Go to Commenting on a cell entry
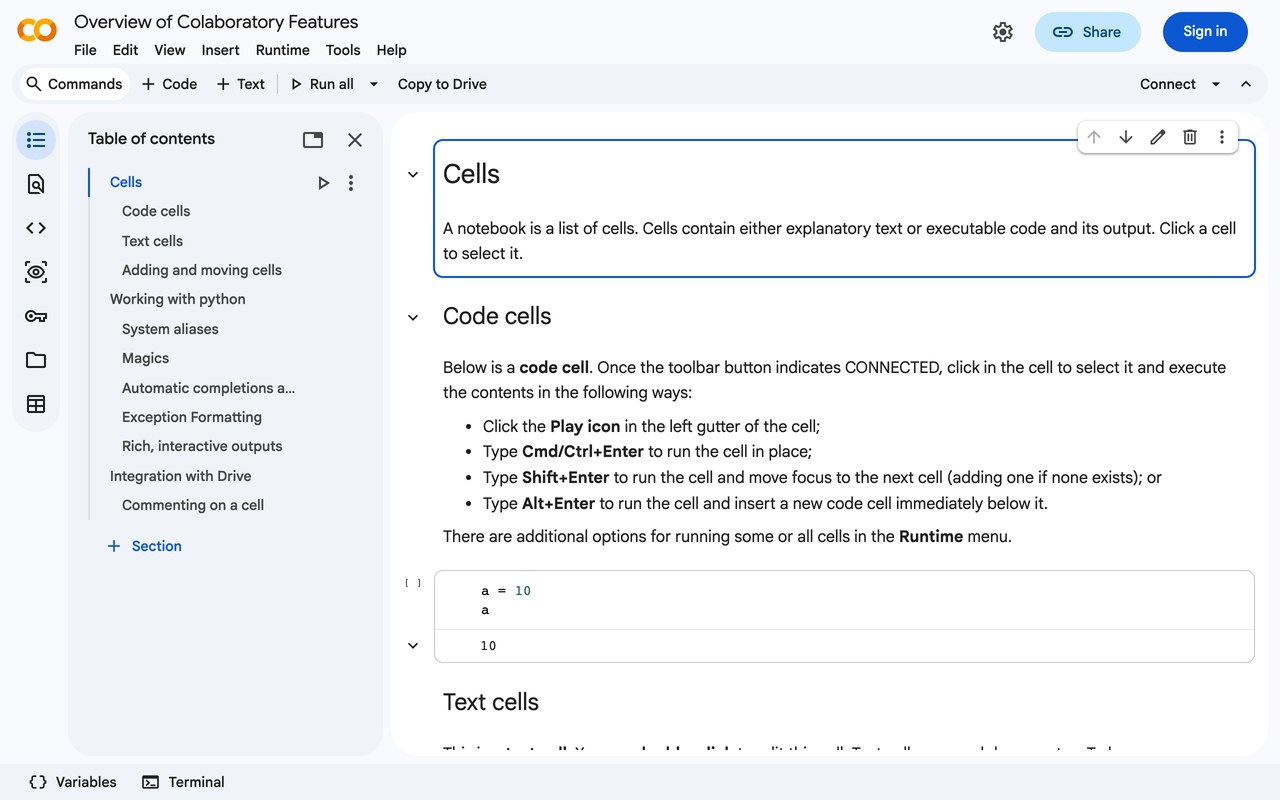 coord(193,505)
